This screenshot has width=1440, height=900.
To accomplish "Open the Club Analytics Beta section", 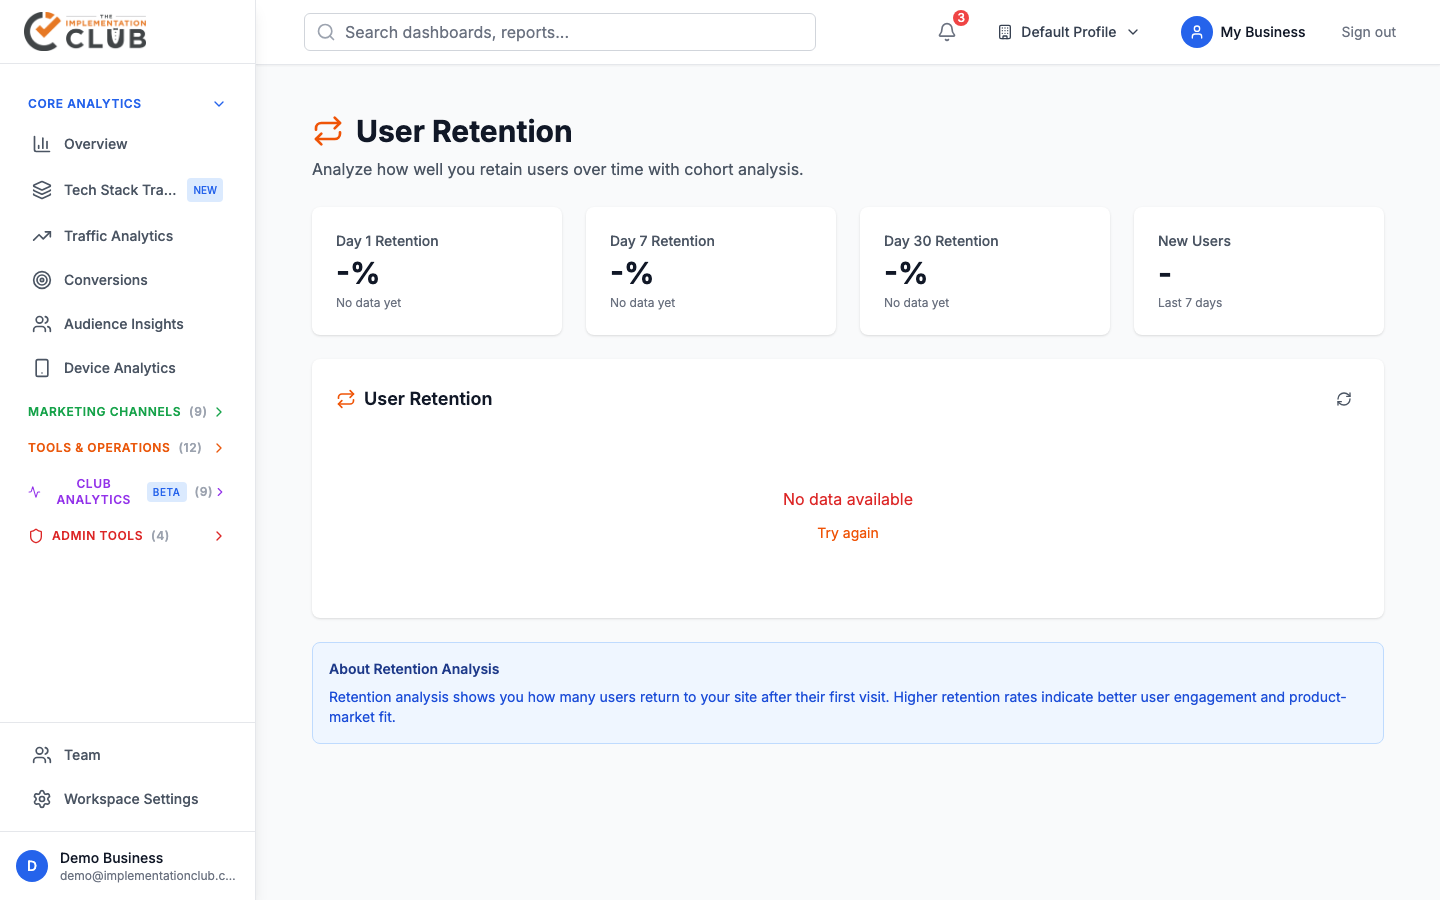I will (125, 491).
